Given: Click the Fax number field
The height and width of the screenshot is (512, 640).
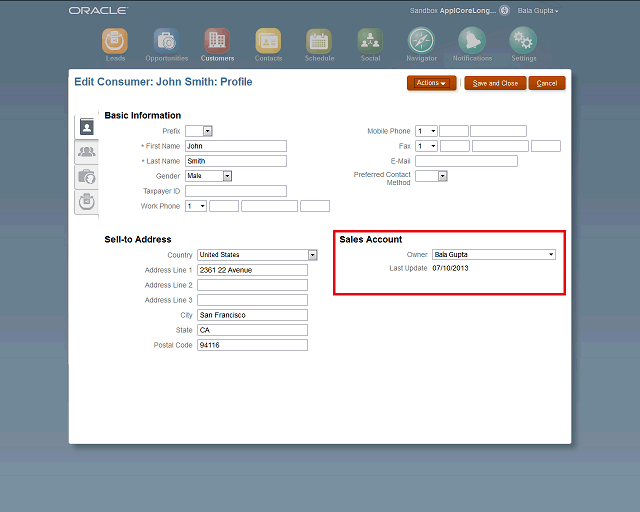Looking at the screenshot, I should [500, 146].
